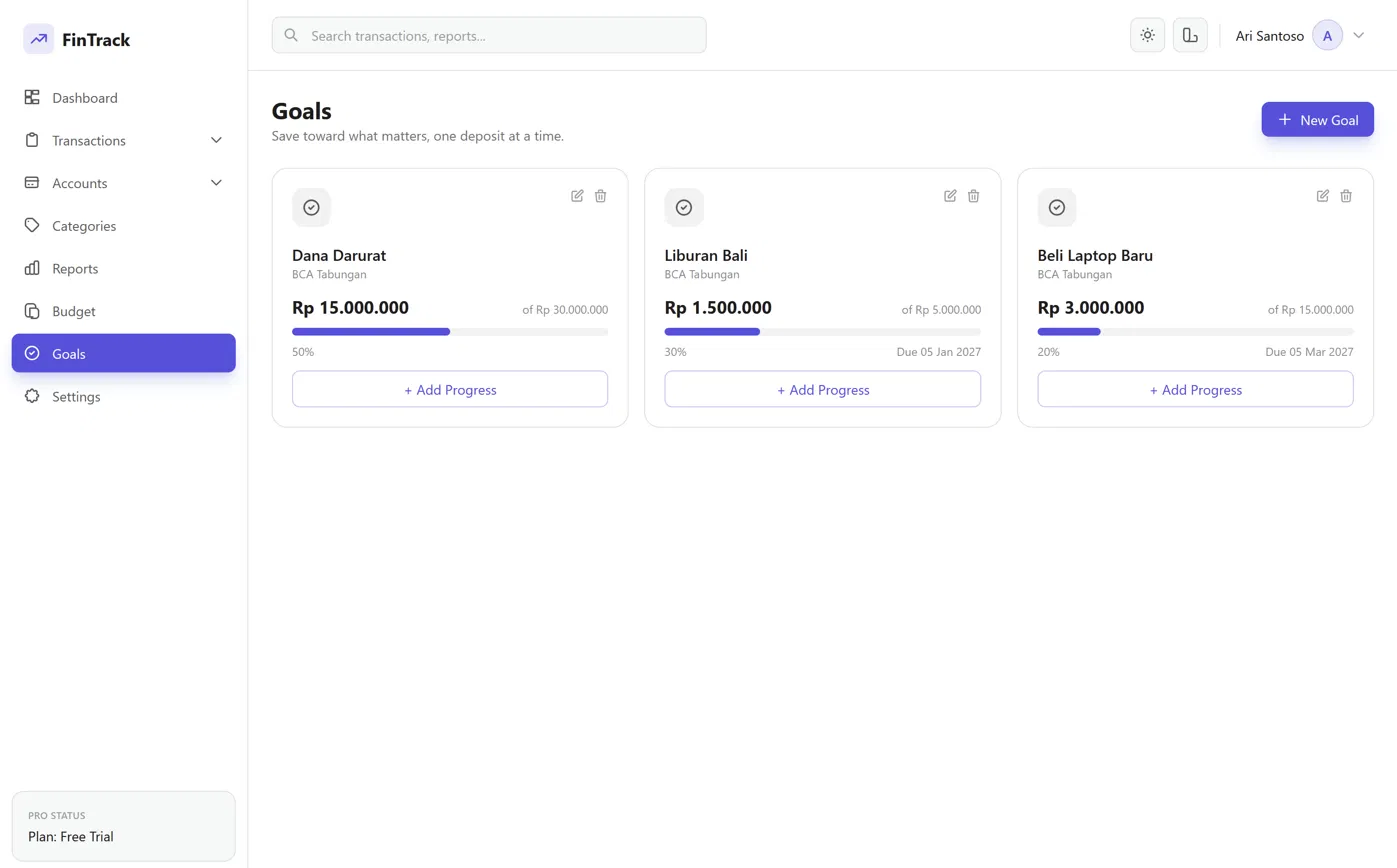Open Dashboard from the sidebar
Viewport: 1397px width, 868px height.
point(123,98)
